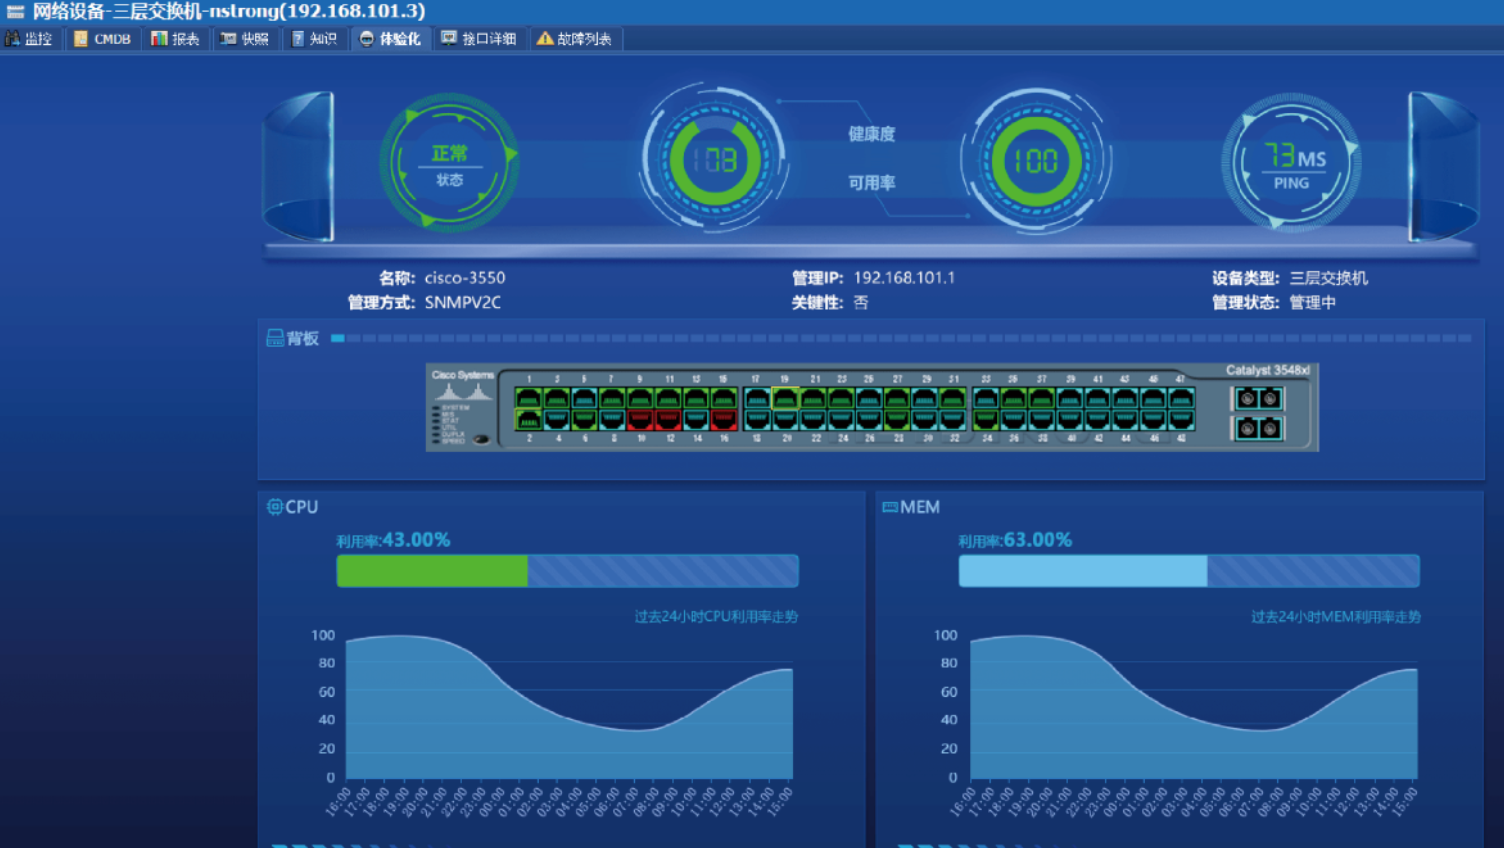Click the CPU utilization progress bar

tap(568, 571)
